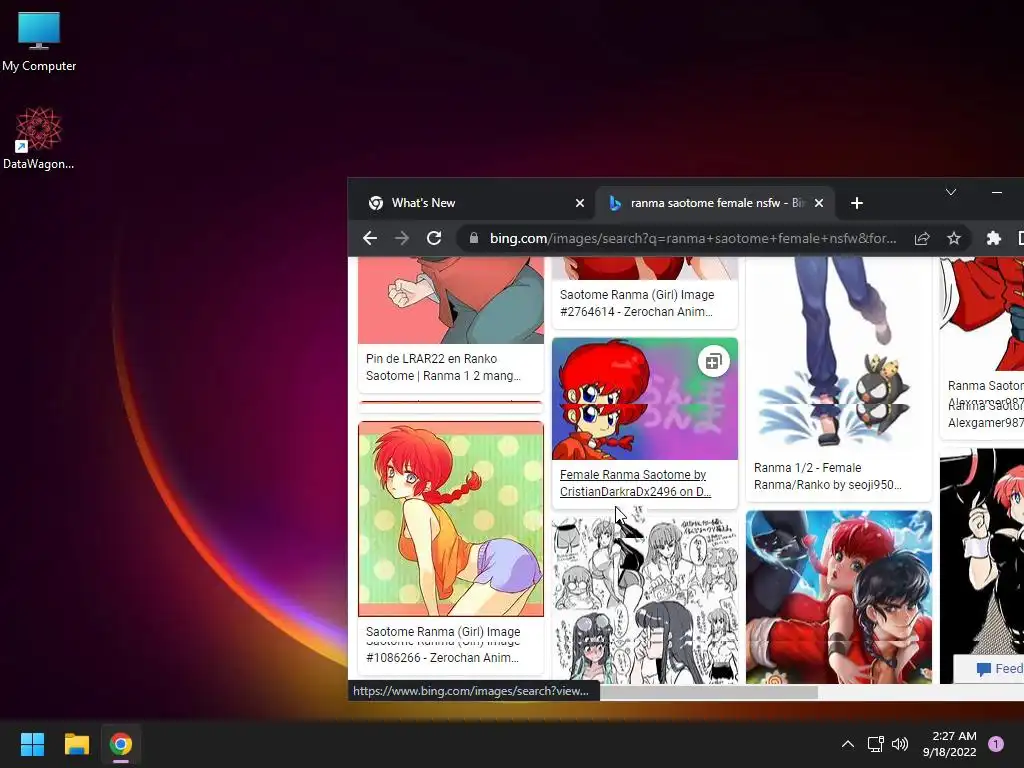Select the ranma saotome female nsfw tab
Screen dimensions: 1024x768
point(716,203)
